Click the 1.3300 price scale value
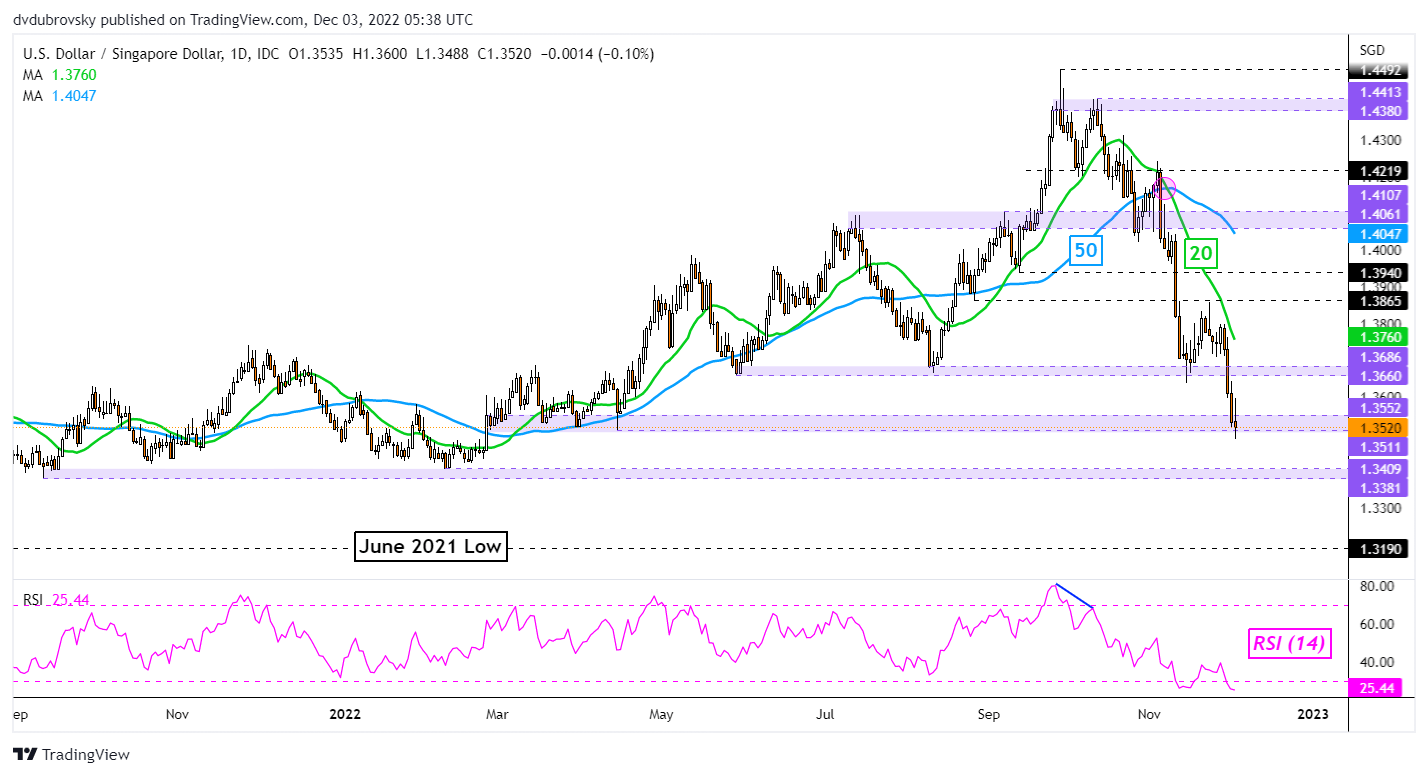The image size is (1428, 776). (x=1380, y=509)
